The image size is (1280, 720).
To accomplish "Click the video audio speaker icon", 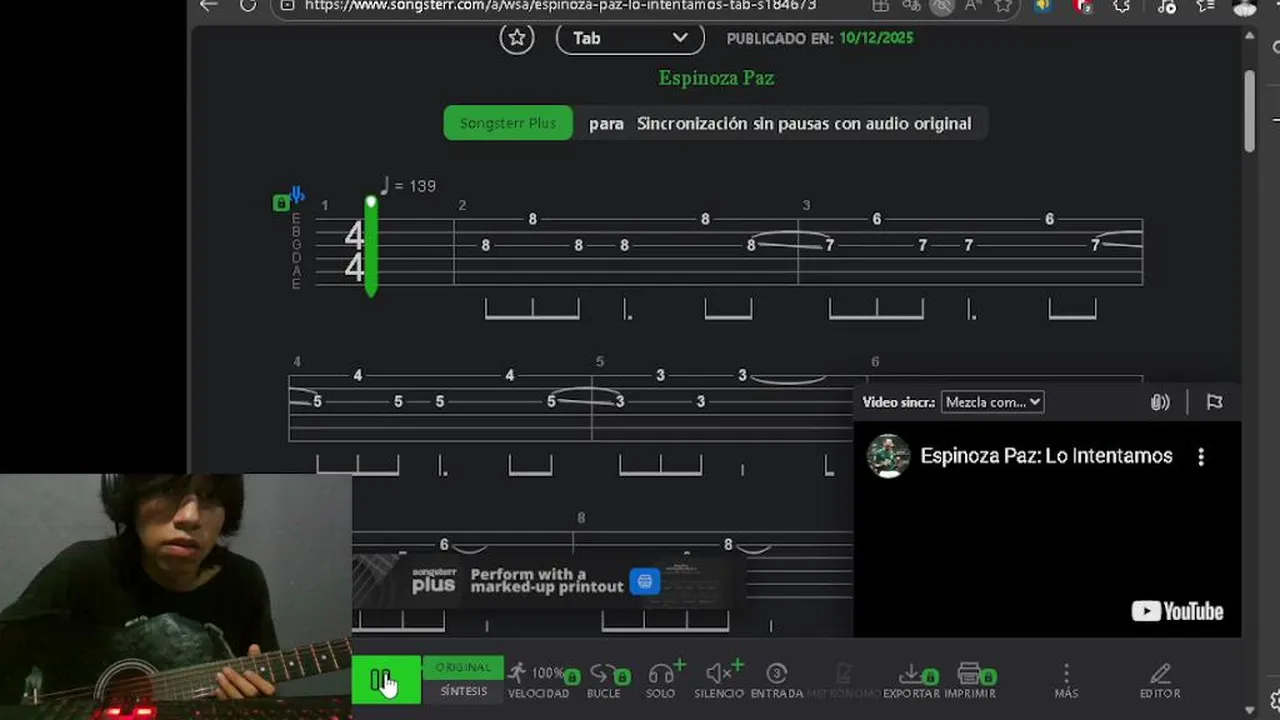I will pos(1160,402).
